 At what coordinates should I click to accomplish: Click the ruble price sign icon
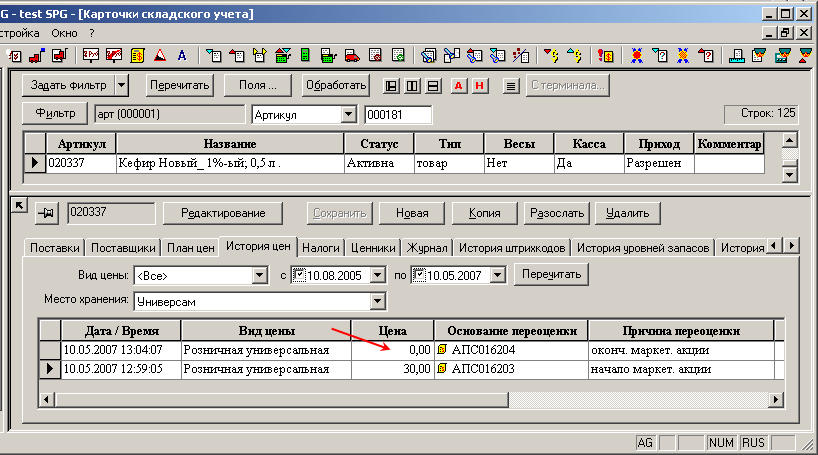(91, 55)
